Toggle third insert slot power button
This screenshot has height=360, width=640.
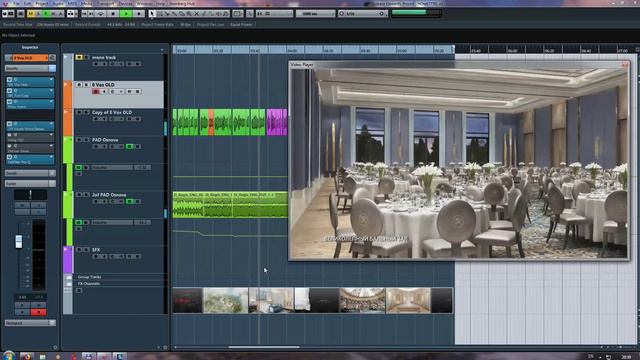point(9,102)
